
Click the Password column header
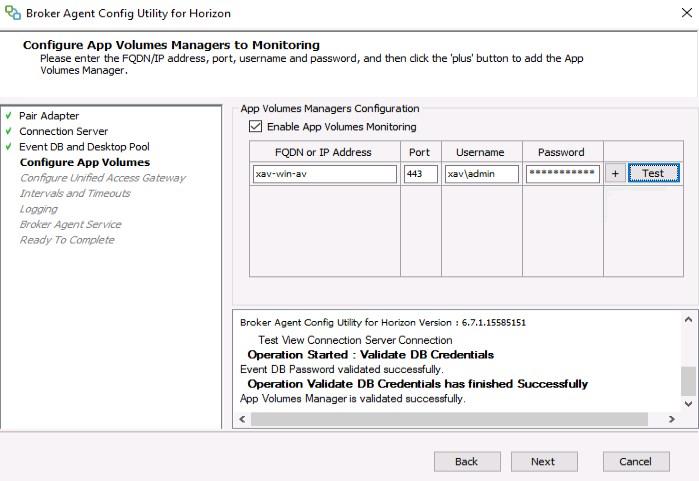(x=561, y=152)
